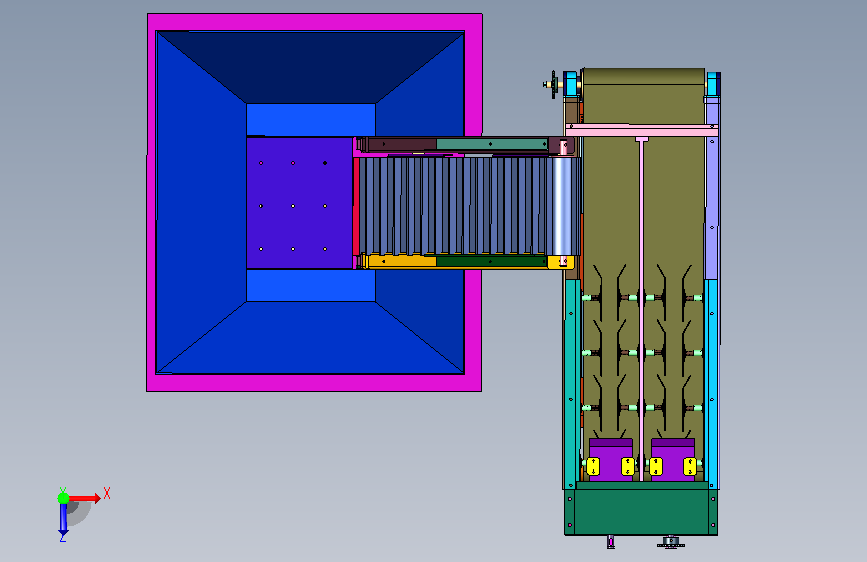Select the white cylindrical roller at belt end
Screen dimensions: 867x562
point(562,206)
